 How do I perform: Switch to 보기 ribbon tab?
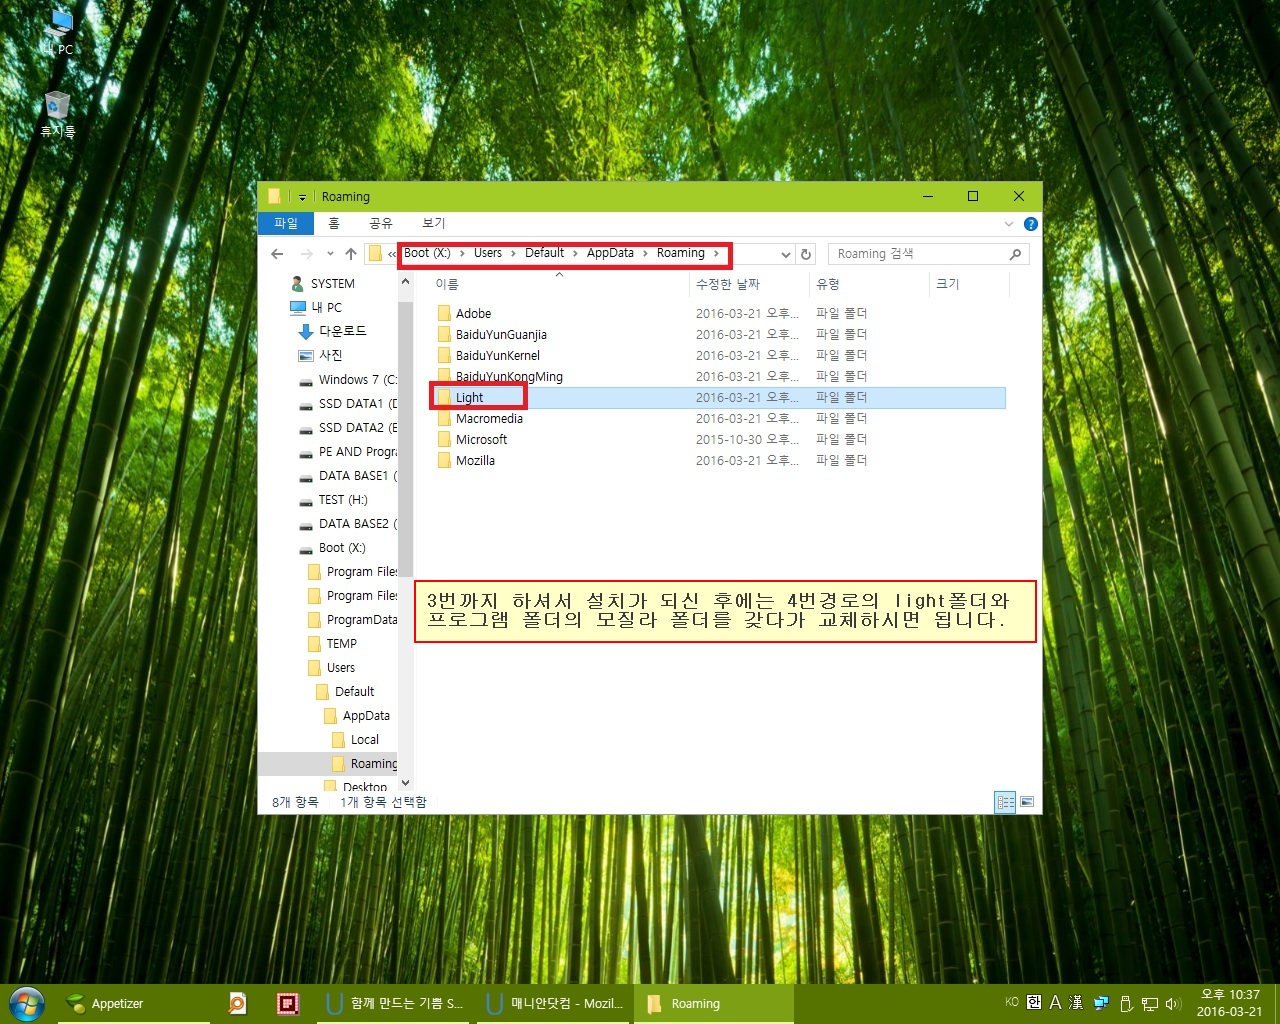(x=433, y=223)
